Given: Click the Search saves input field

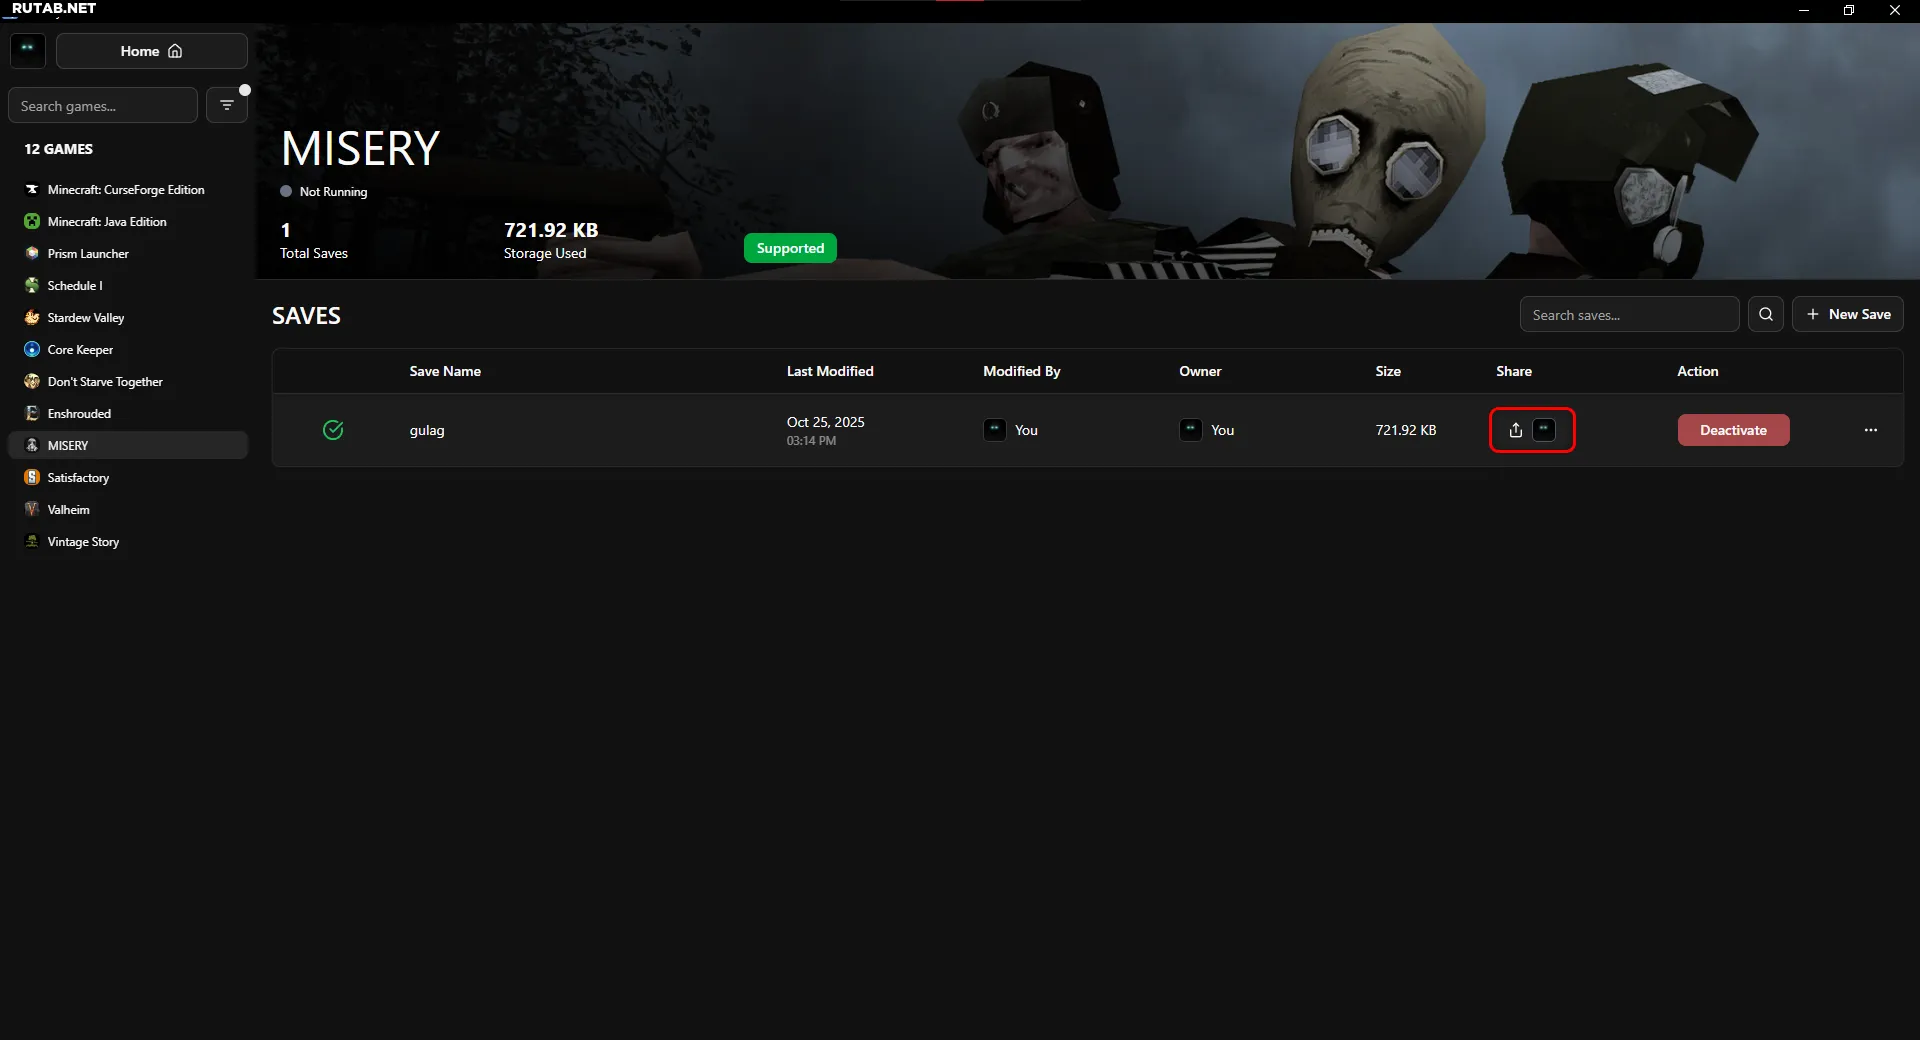Looking at the screenshot, I should pyautogui.click(x=1628, y=315).
